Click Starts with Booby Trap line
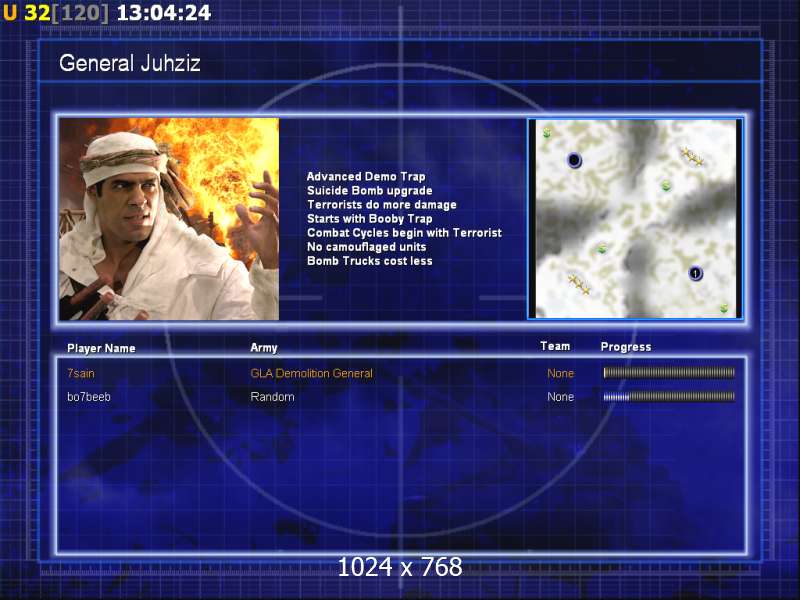800x600 pixels. click(x=369, y=219)
